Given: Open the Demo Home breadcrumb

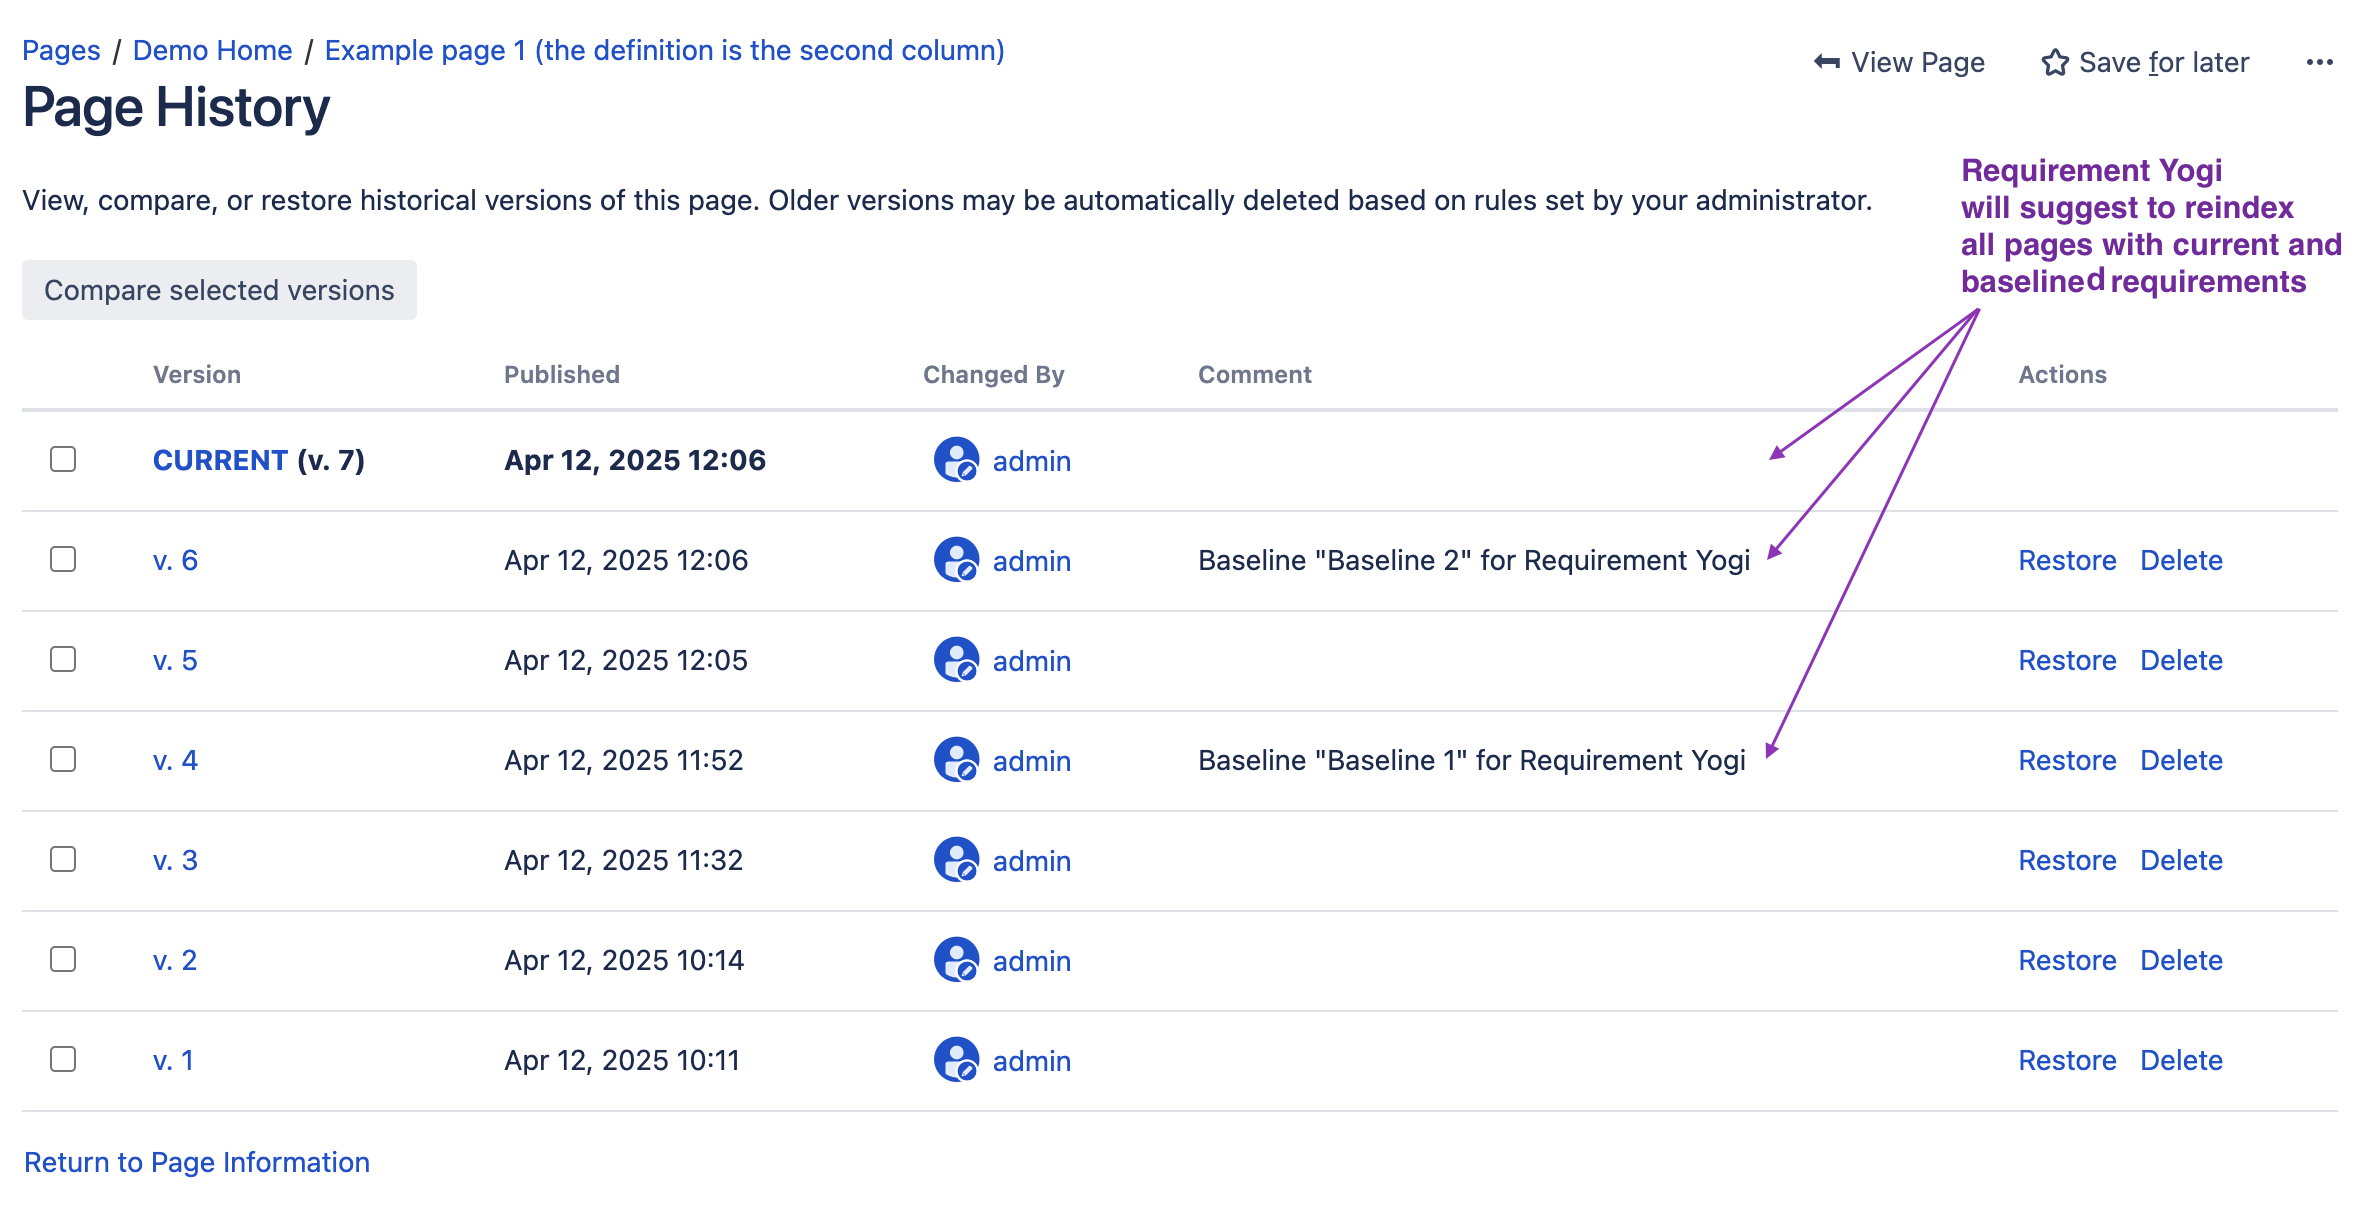Looking at the screenshot, I should pos(212,50).
